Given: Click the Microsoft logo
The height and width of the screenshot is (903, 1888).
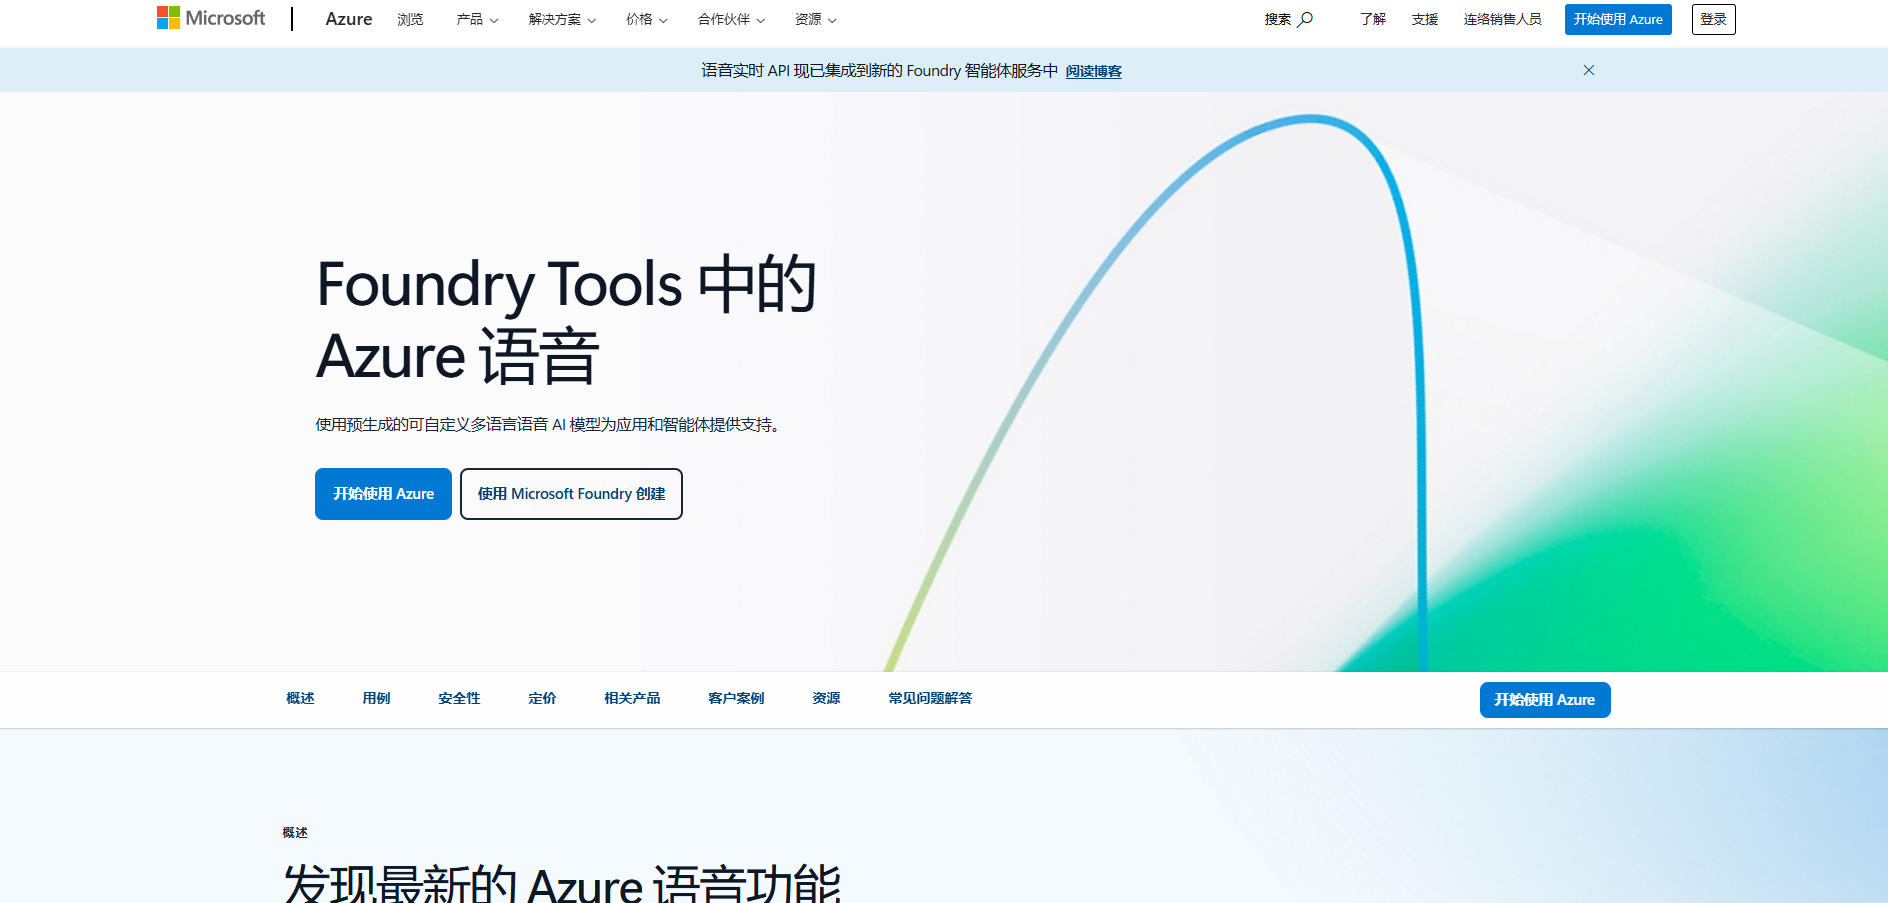Looking at the screenshot, I should [x=211, y=18].
